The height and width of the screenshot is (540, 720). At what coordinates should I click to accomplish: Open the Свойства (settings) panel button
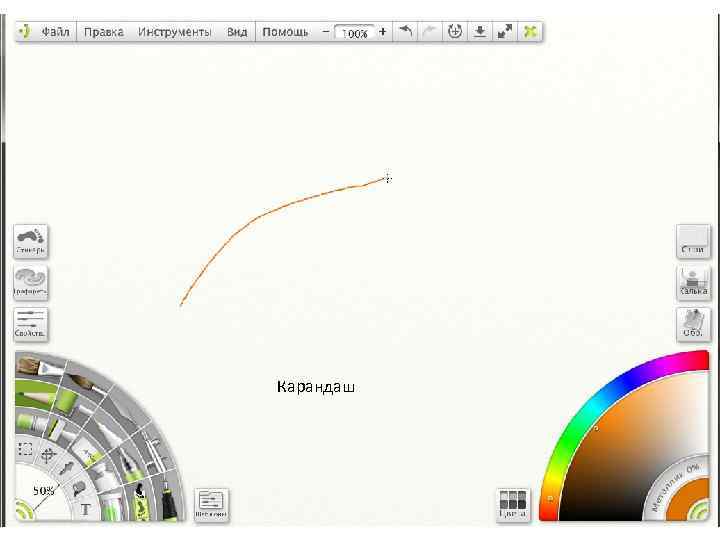31,325
